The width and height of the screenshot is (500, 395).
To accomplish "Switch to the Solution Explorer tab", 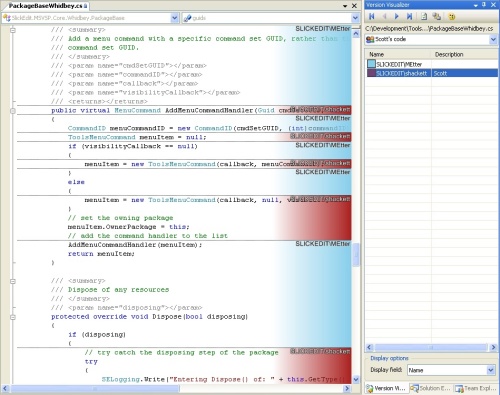I will pyautogui.click(x=430, y=388).
